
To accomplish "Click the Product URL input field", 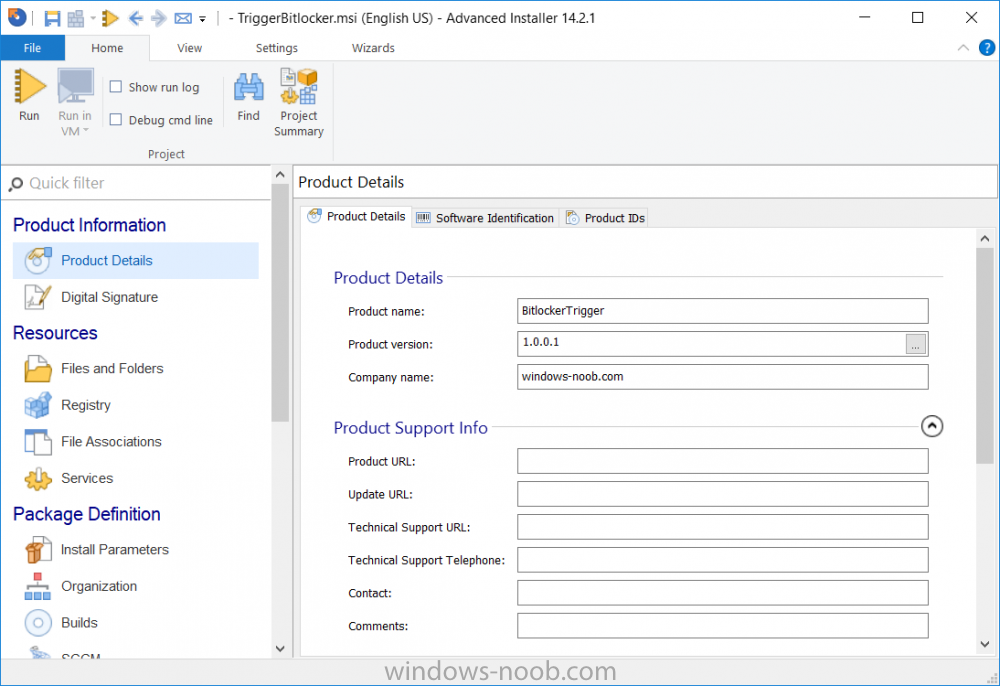I will pyautogui.click(x=722, y=461).
